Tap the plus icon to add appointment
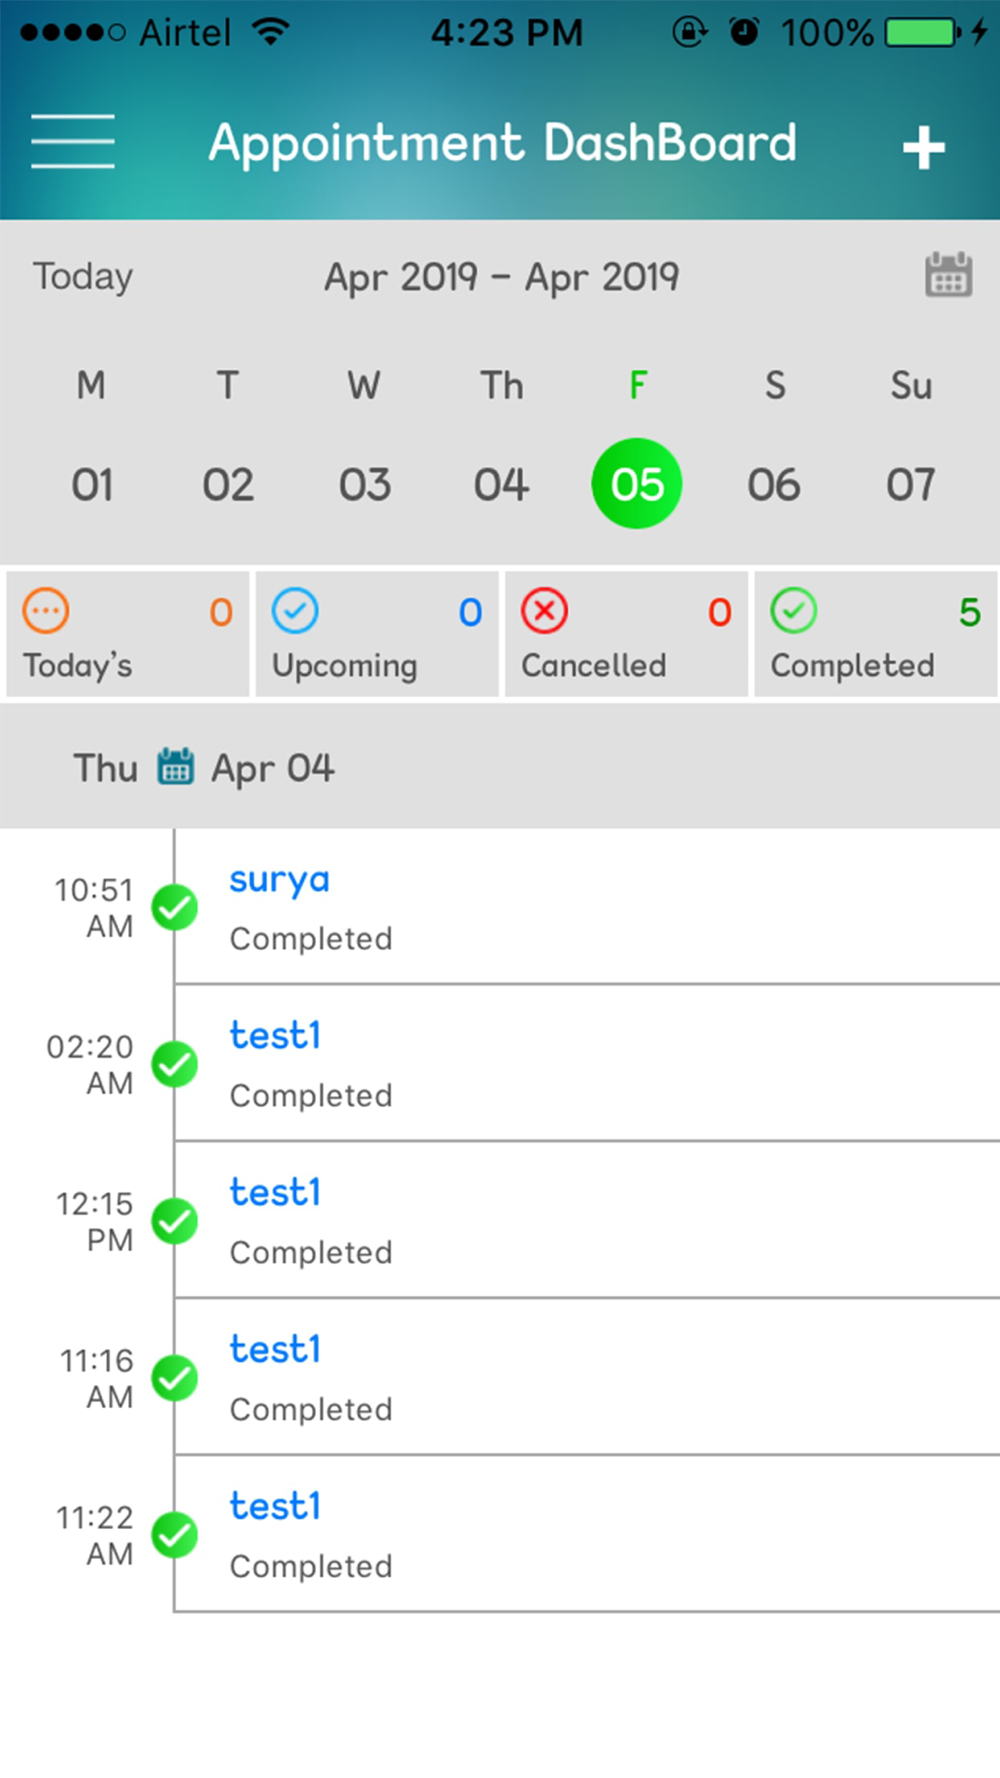The width and height of the screenshot is (1000, 1778). point(923,148)
